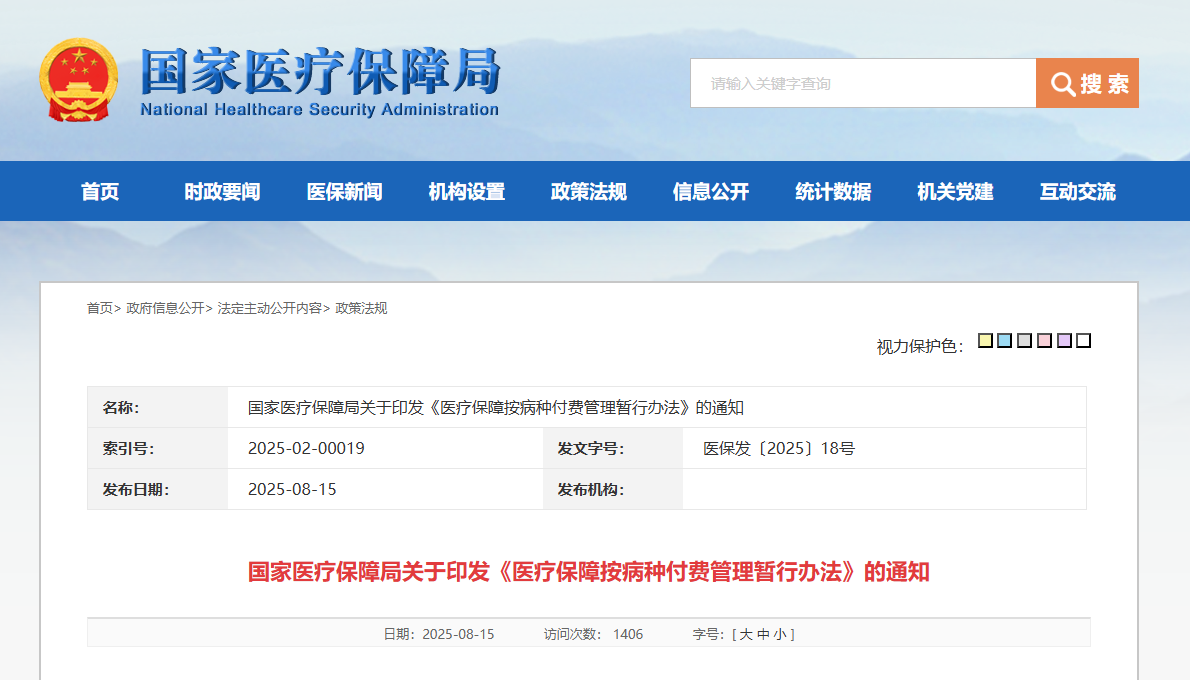
Task: Open the 信息公开 navigation item
Action: [x=712, y=191]
